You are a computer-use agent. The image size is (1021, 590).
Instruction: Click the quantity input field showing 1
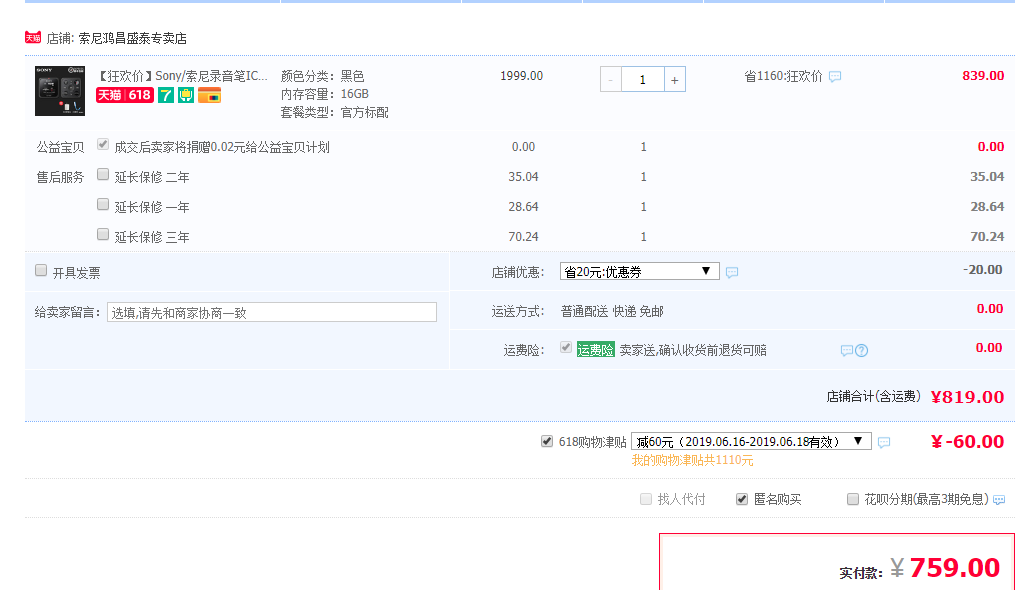[x=643, y=79]
